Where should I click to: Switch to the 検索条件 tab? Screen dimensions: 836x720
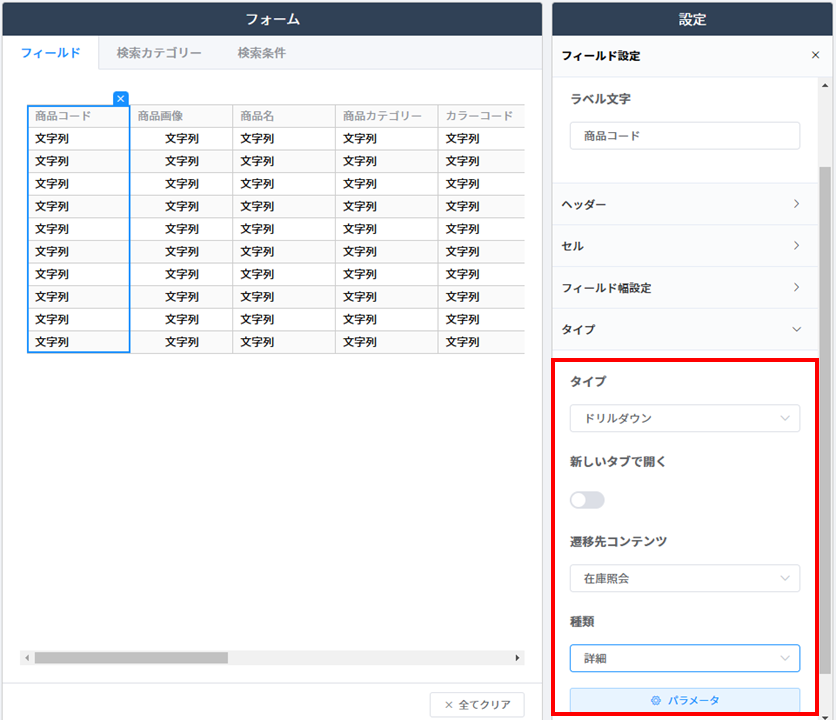(x=262, y=53)
